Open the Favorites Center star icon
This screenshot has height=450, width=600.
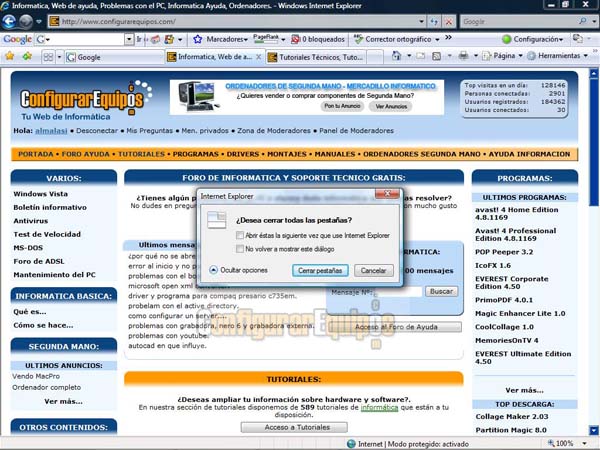10,56
